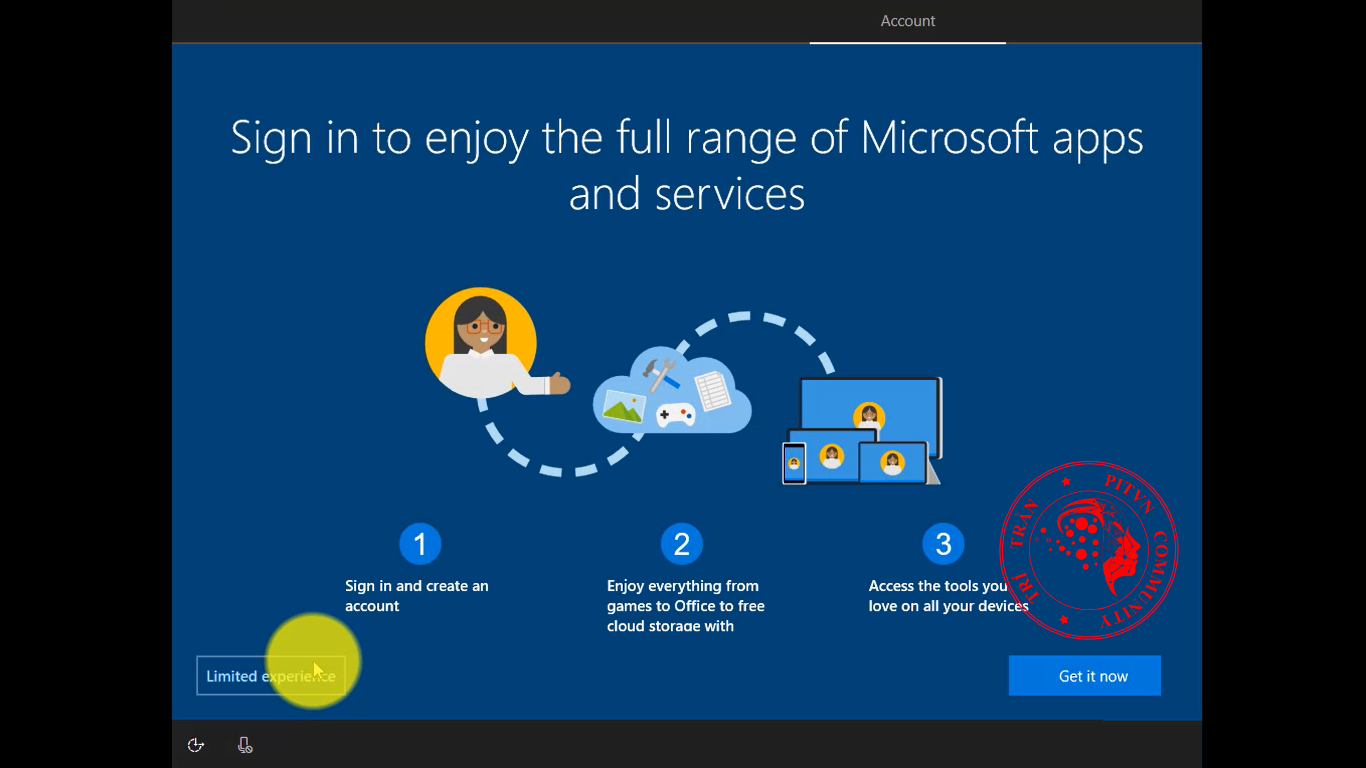Click the Get it now button
The width and height of the screenshot is (1366, 768).
1085,676
